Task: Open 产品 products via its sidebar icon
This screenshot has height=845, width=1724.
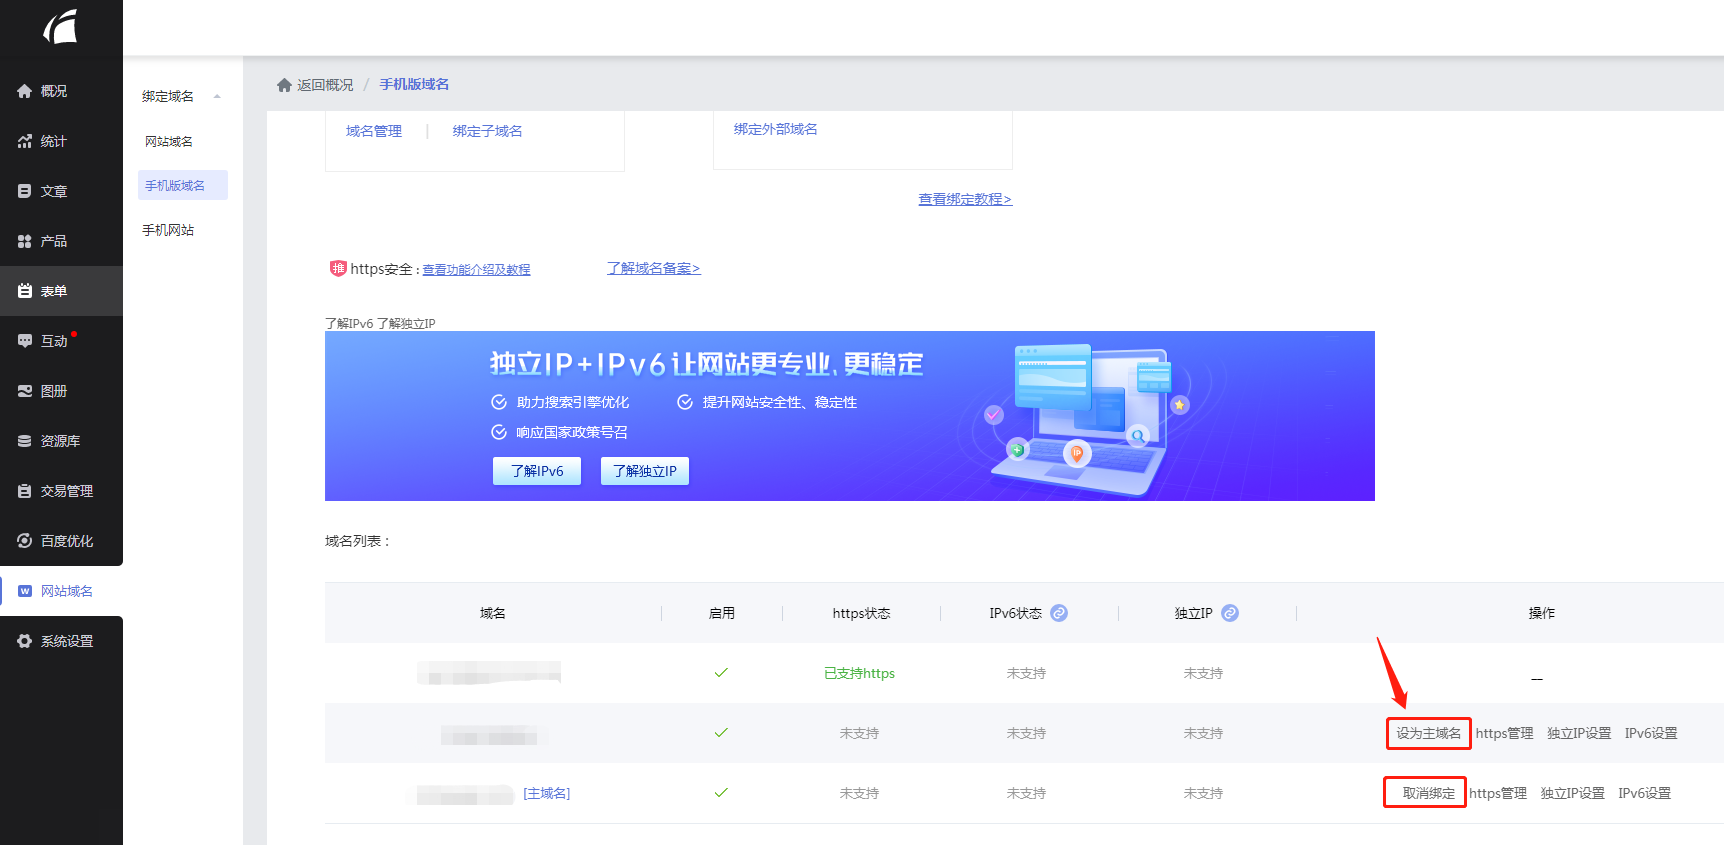Action: point(24,241)
